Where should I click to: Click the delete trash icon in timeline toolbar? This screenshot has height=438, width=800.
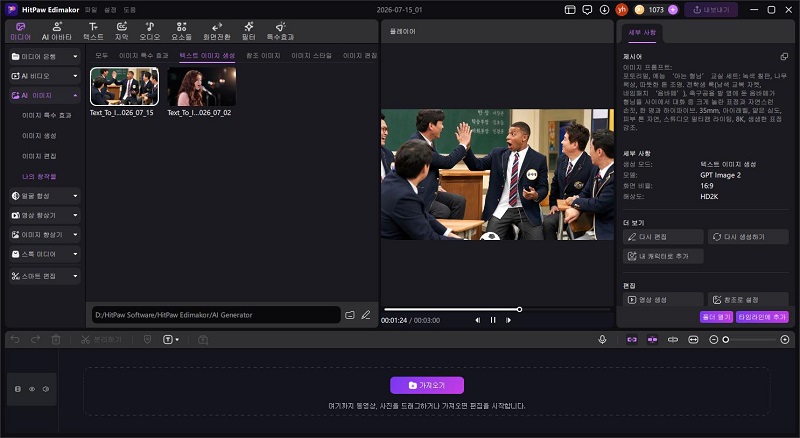(x=56, y=339)
